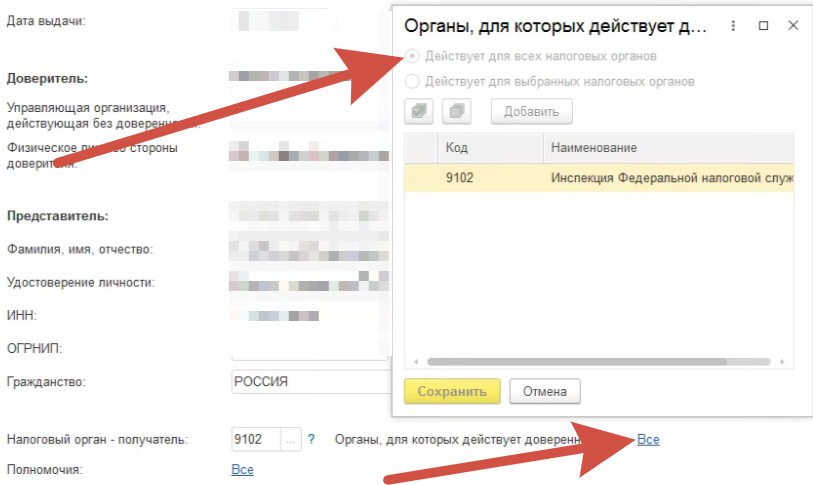Screen dimensions: 813x485
Task: Click the horizontal scrollbar in the table
Action: [600, 362]
